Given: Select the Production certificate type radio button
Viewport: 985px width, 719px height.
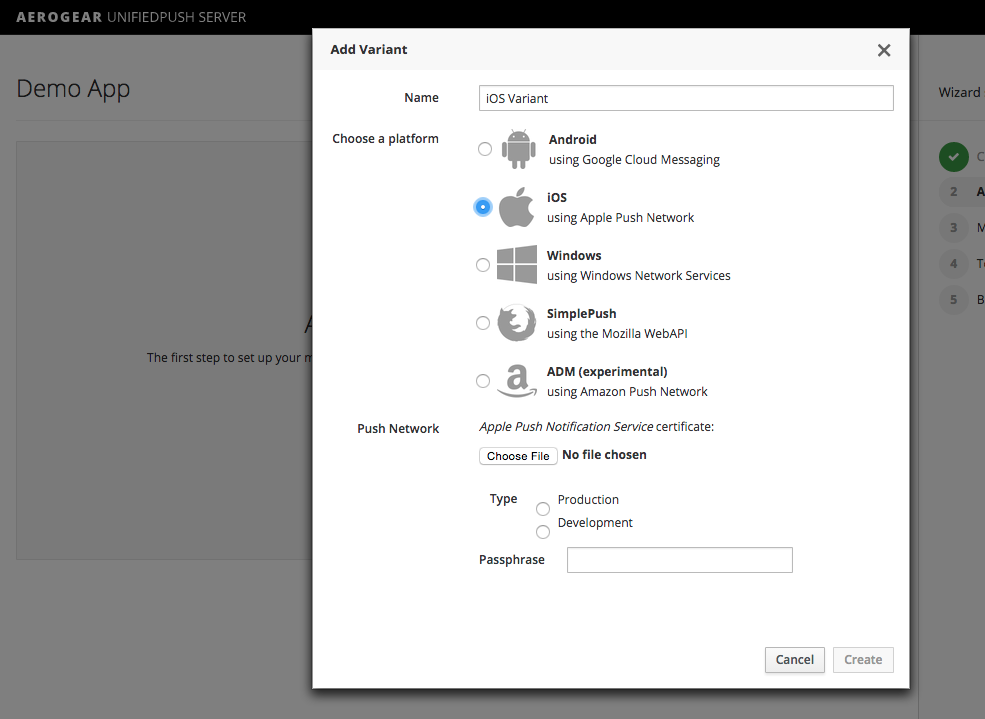Looking at the screenshot, I should click(543, 509).
